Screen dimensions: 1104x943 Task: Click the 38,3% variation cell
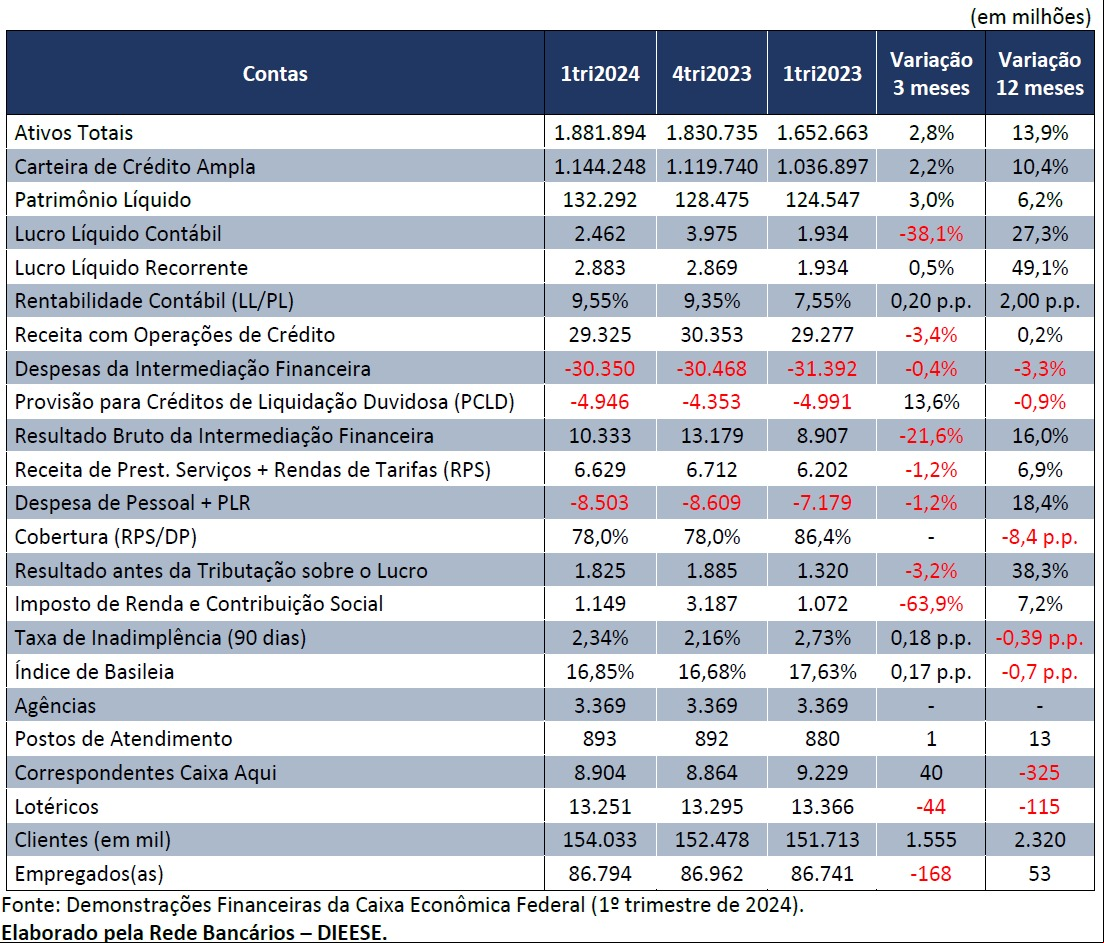coord(1039,570)
